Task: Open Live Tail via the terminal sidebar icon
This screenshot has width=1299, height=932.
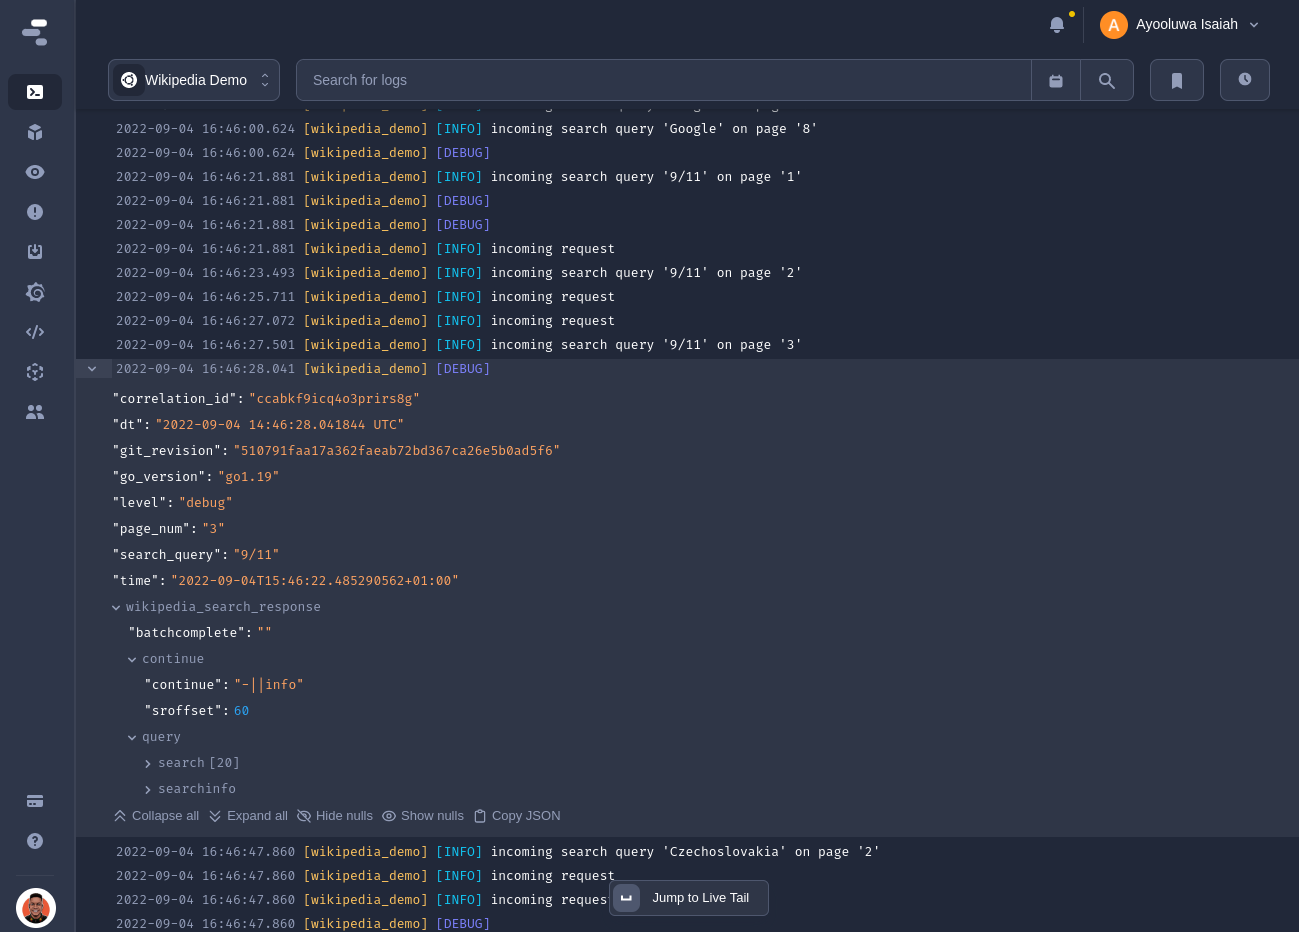Action: [x=35, y=92]
